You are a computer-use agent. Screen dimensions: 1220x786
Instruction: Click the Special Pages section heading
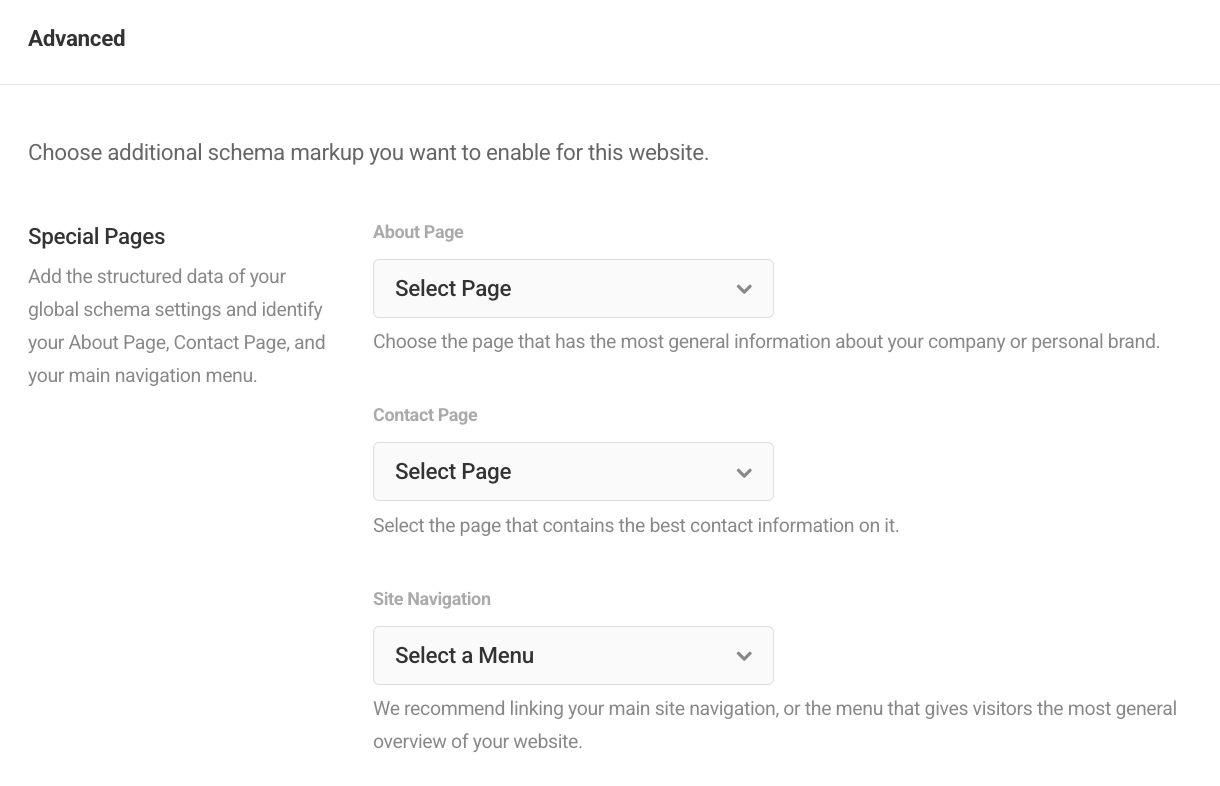pos(96,236)
